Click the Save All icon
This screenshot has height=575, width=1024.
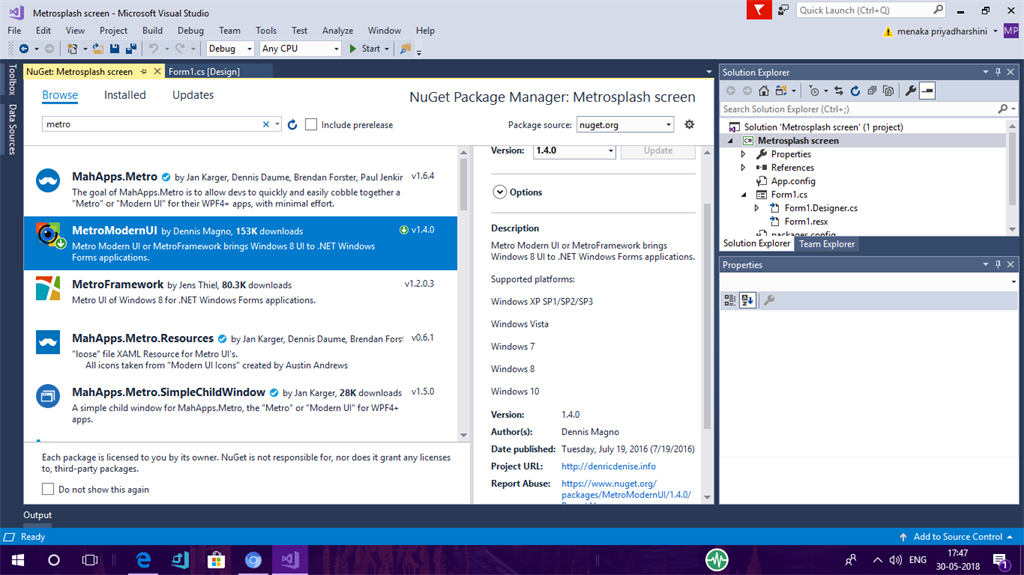[x=131, y=48]
